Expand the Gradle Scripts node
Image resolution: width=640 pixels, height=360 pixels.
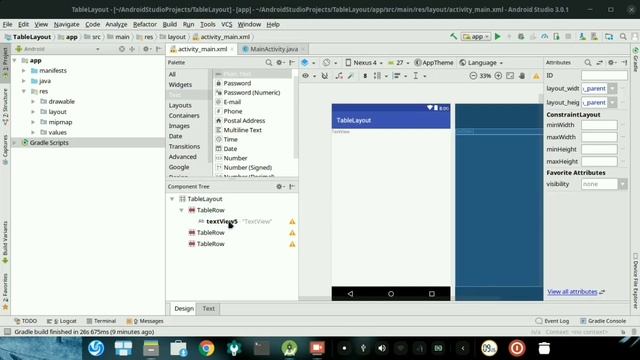coord(14,143)
